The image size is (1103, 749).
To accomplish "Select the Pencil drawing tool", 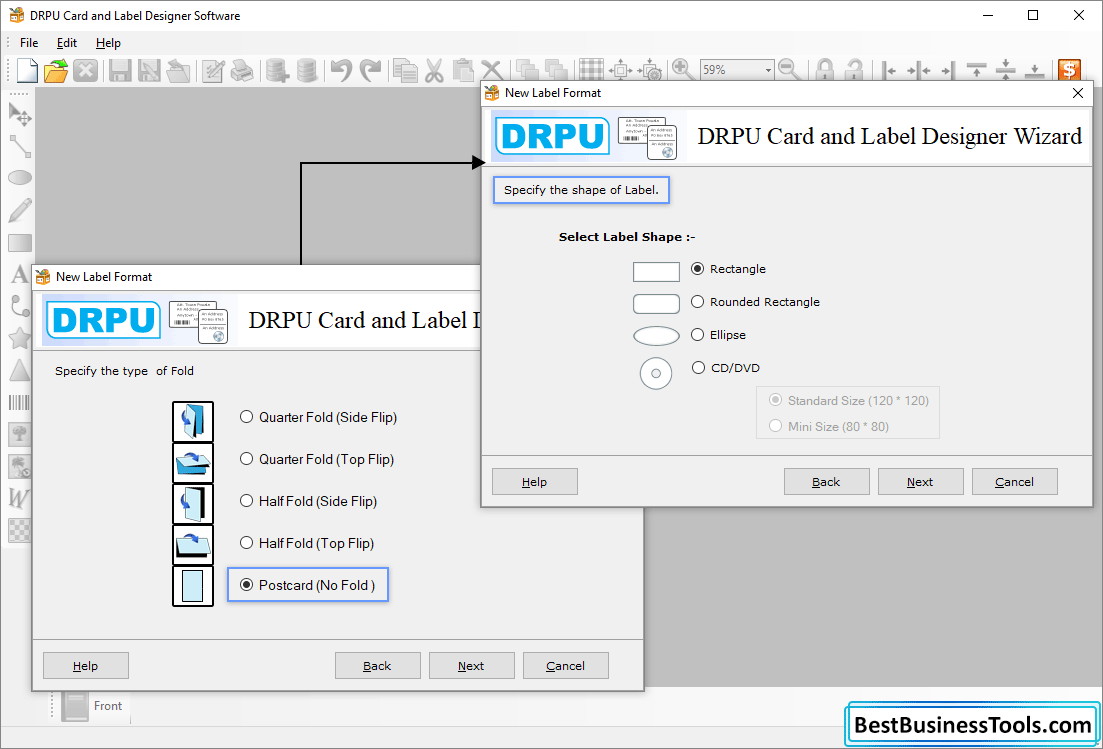I will pyautogui.click(x=20, y=210).
